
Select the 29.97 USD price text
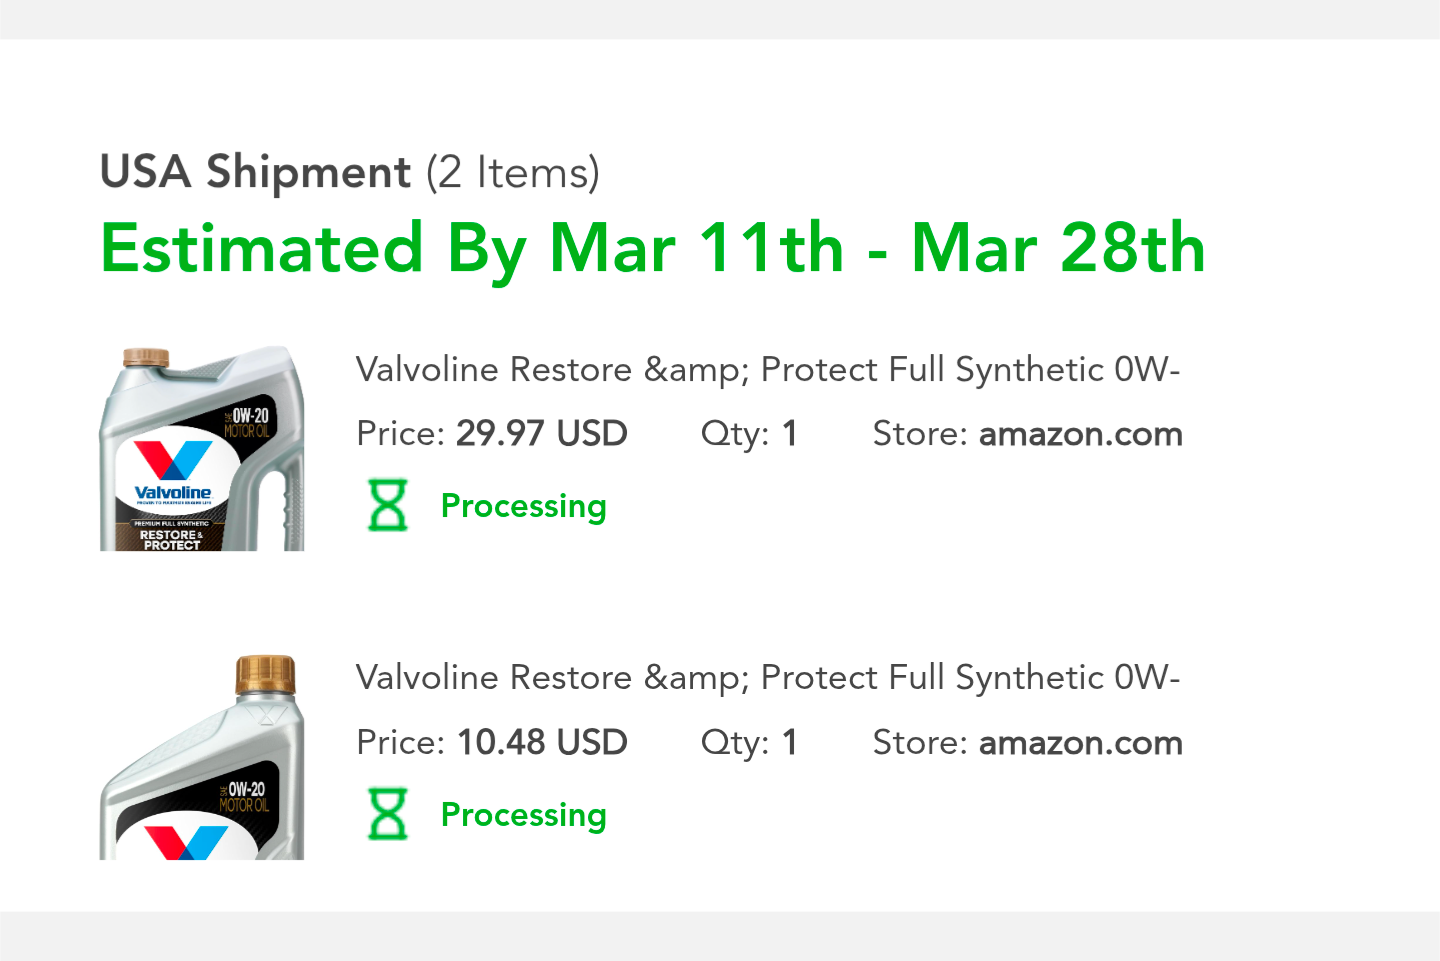click(542, 434)
